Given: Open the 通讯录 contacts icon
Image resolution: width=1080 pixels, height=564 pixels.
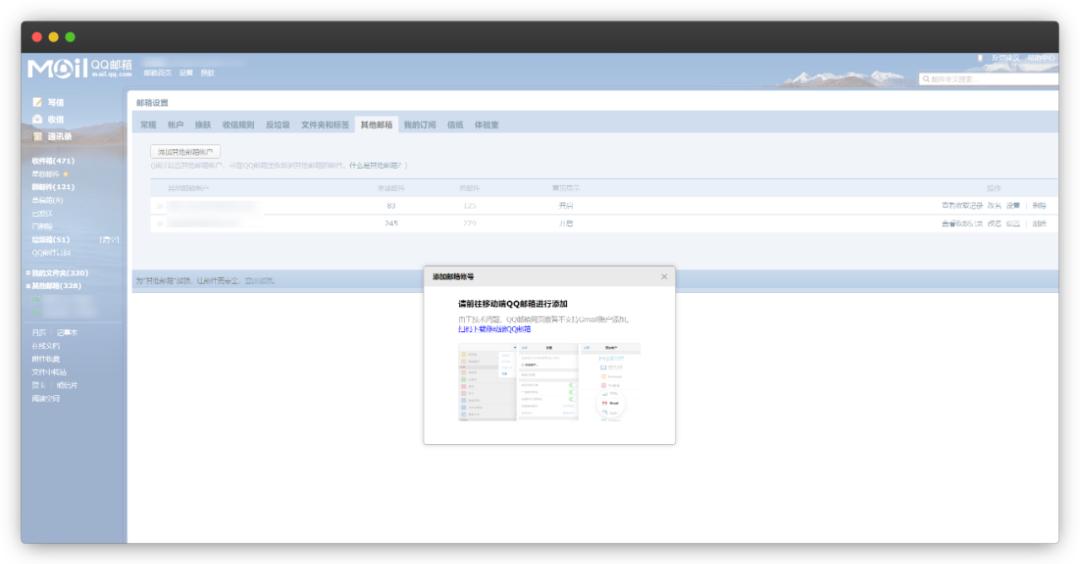Looking at the screenshot, I should pos(37,136).
